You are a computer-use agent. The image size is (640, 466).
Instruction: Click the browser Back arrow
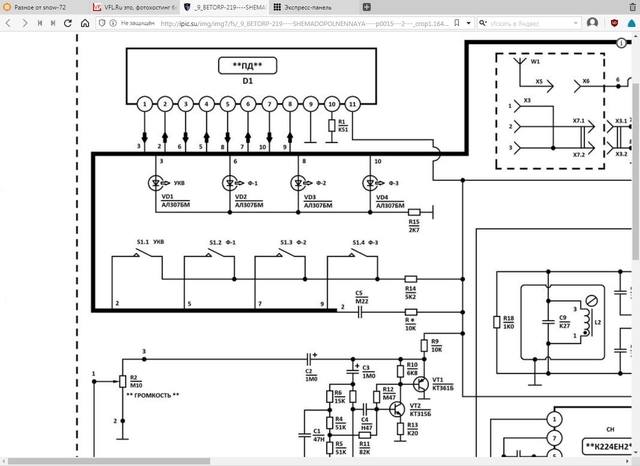pos(8,23)
